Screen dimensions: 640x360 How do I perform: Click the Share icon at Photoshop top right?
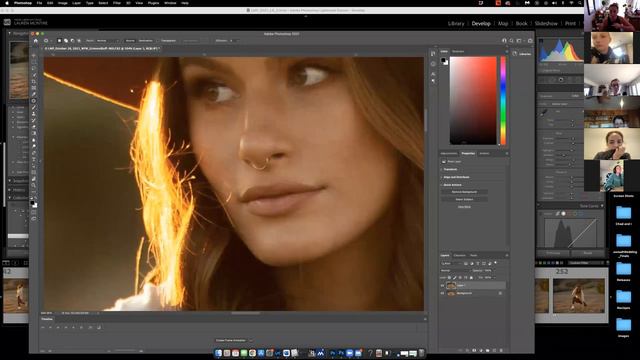click(x=530, y=41)
